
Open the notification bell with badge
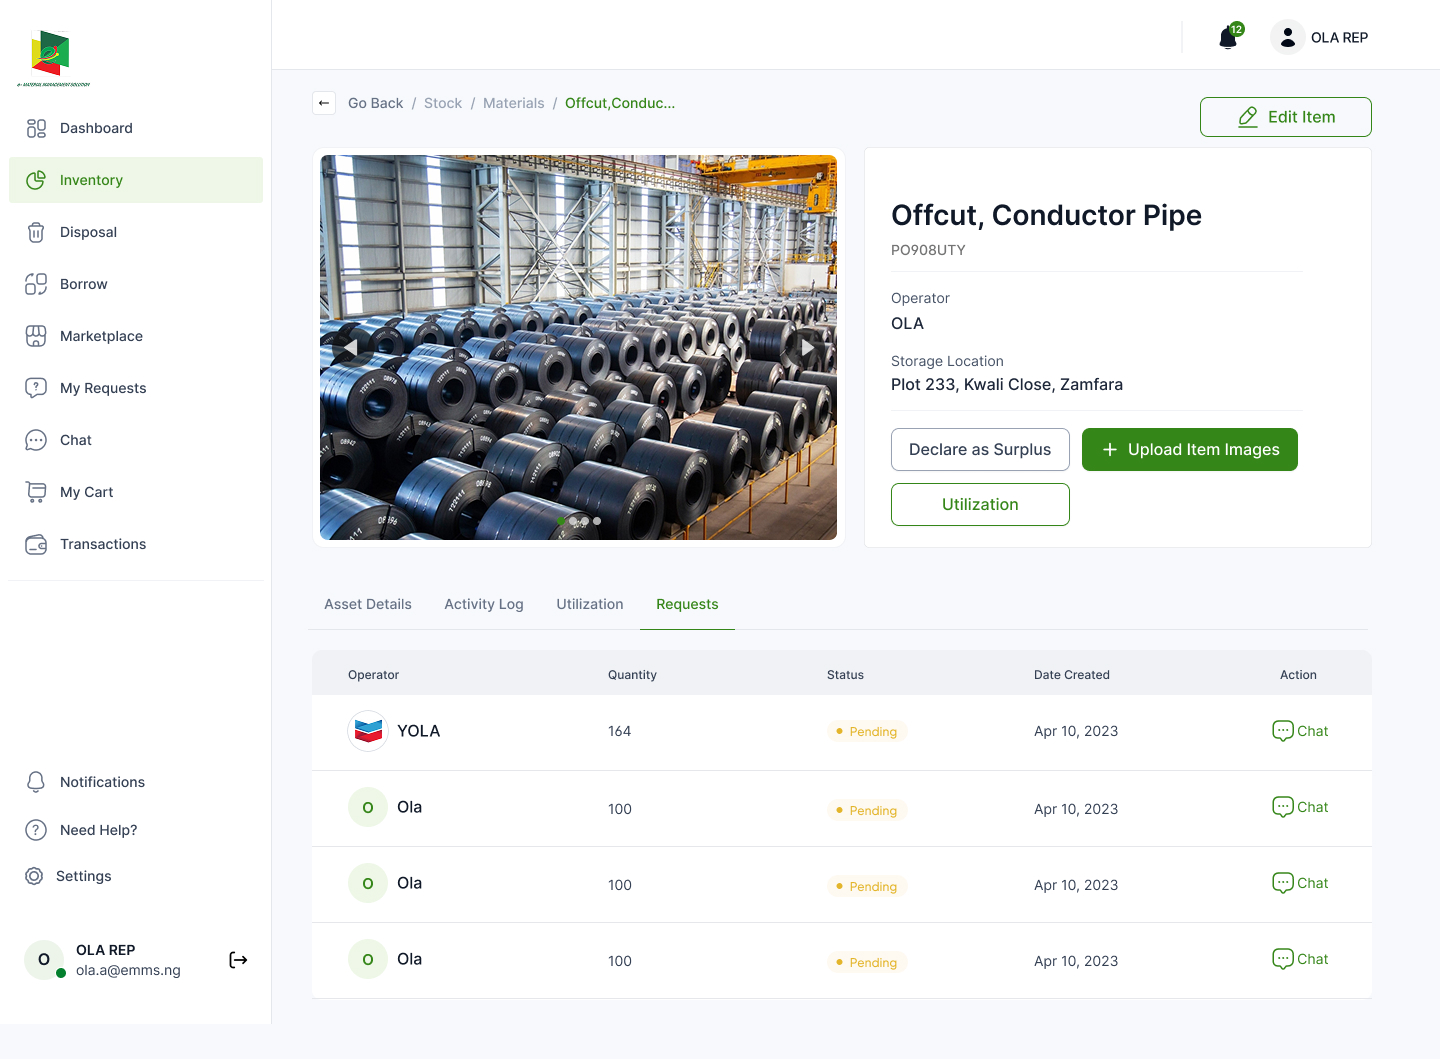[x=1228, y=38]
